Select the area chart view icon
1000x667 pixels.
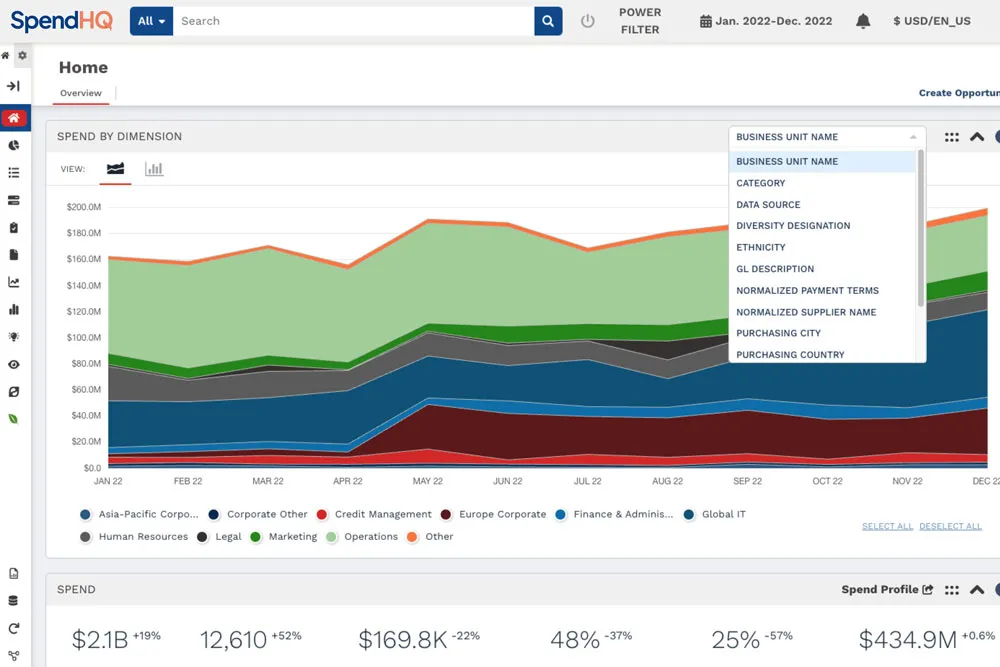tap(116, 169)
